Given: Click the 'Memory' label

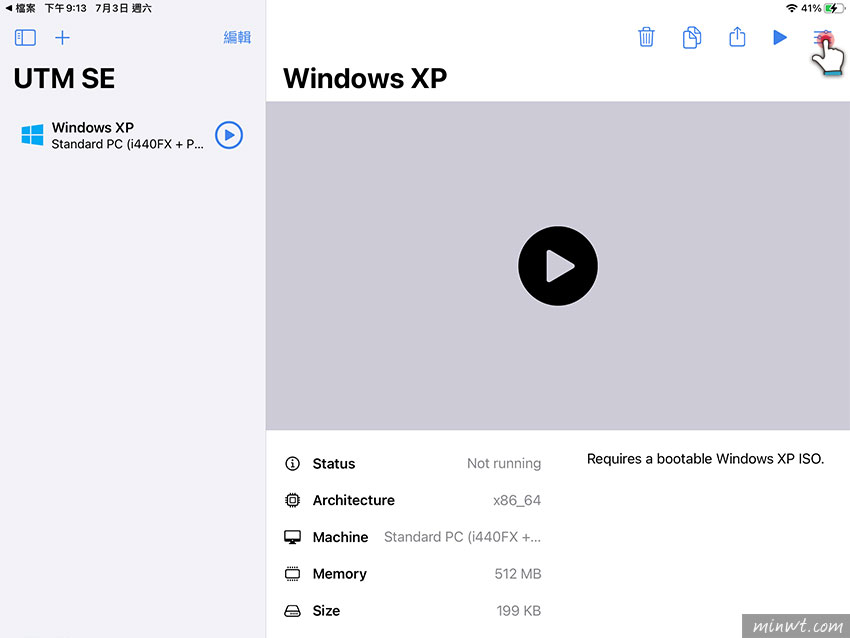Looking at the screenshot, I should (x=339, y=574).
